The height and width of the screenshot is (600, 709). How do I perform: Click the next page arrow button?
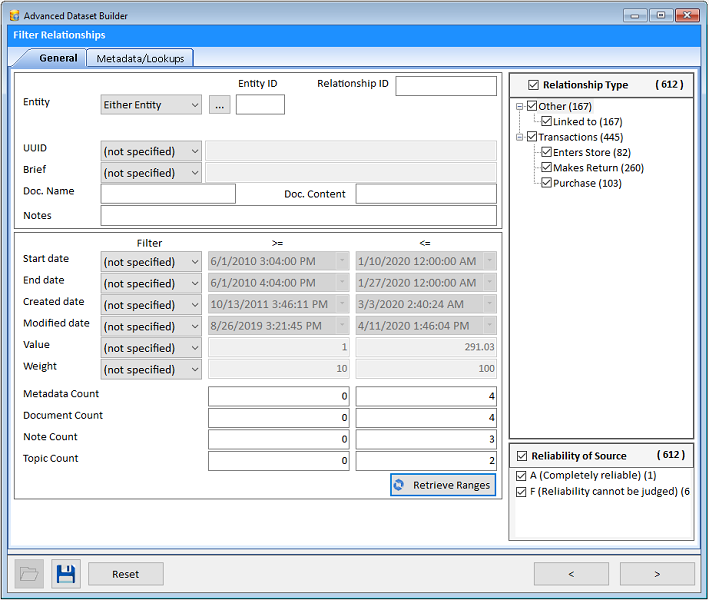click(x=657, y=574)
